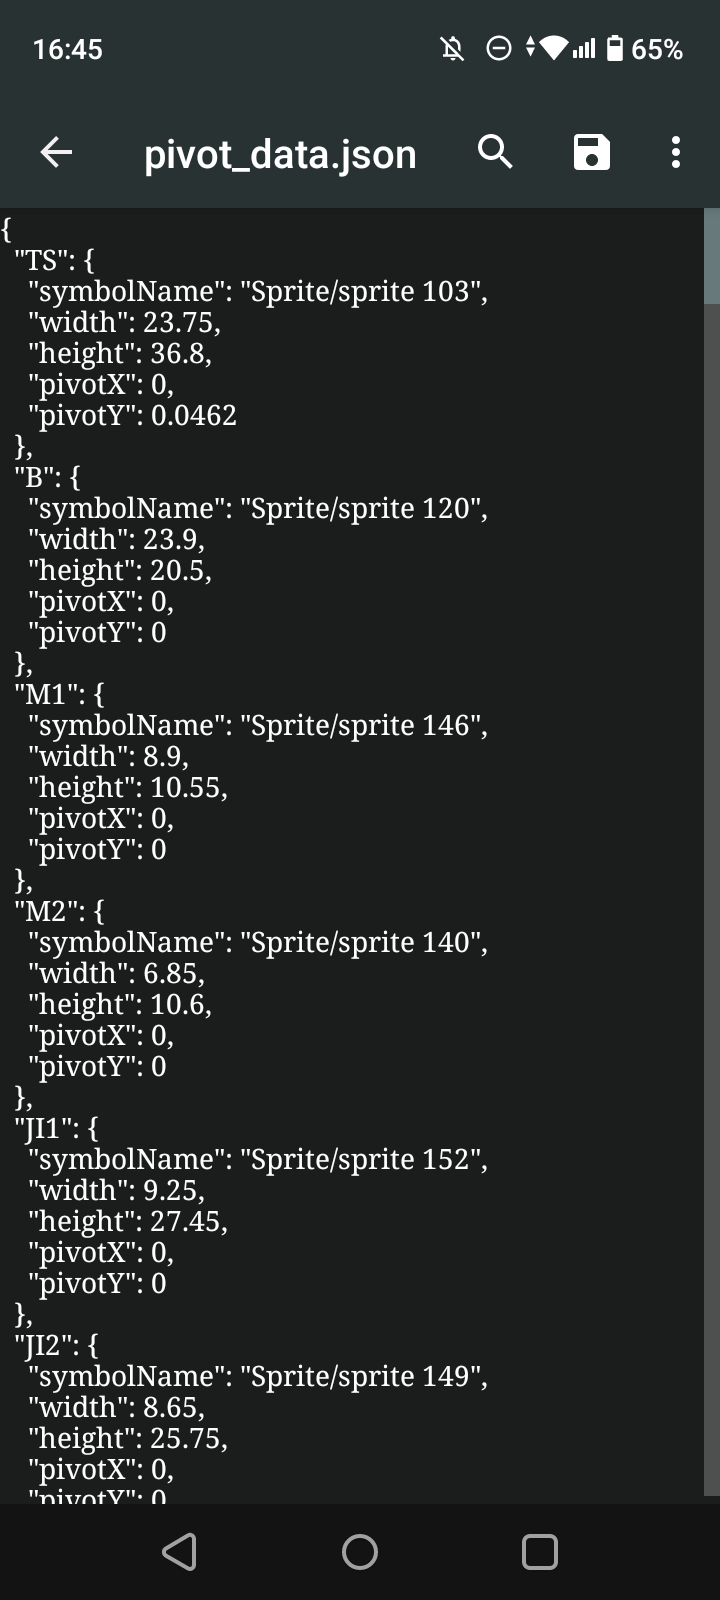Place cursor on the "JI2" key line

[x=57, y=1345]
